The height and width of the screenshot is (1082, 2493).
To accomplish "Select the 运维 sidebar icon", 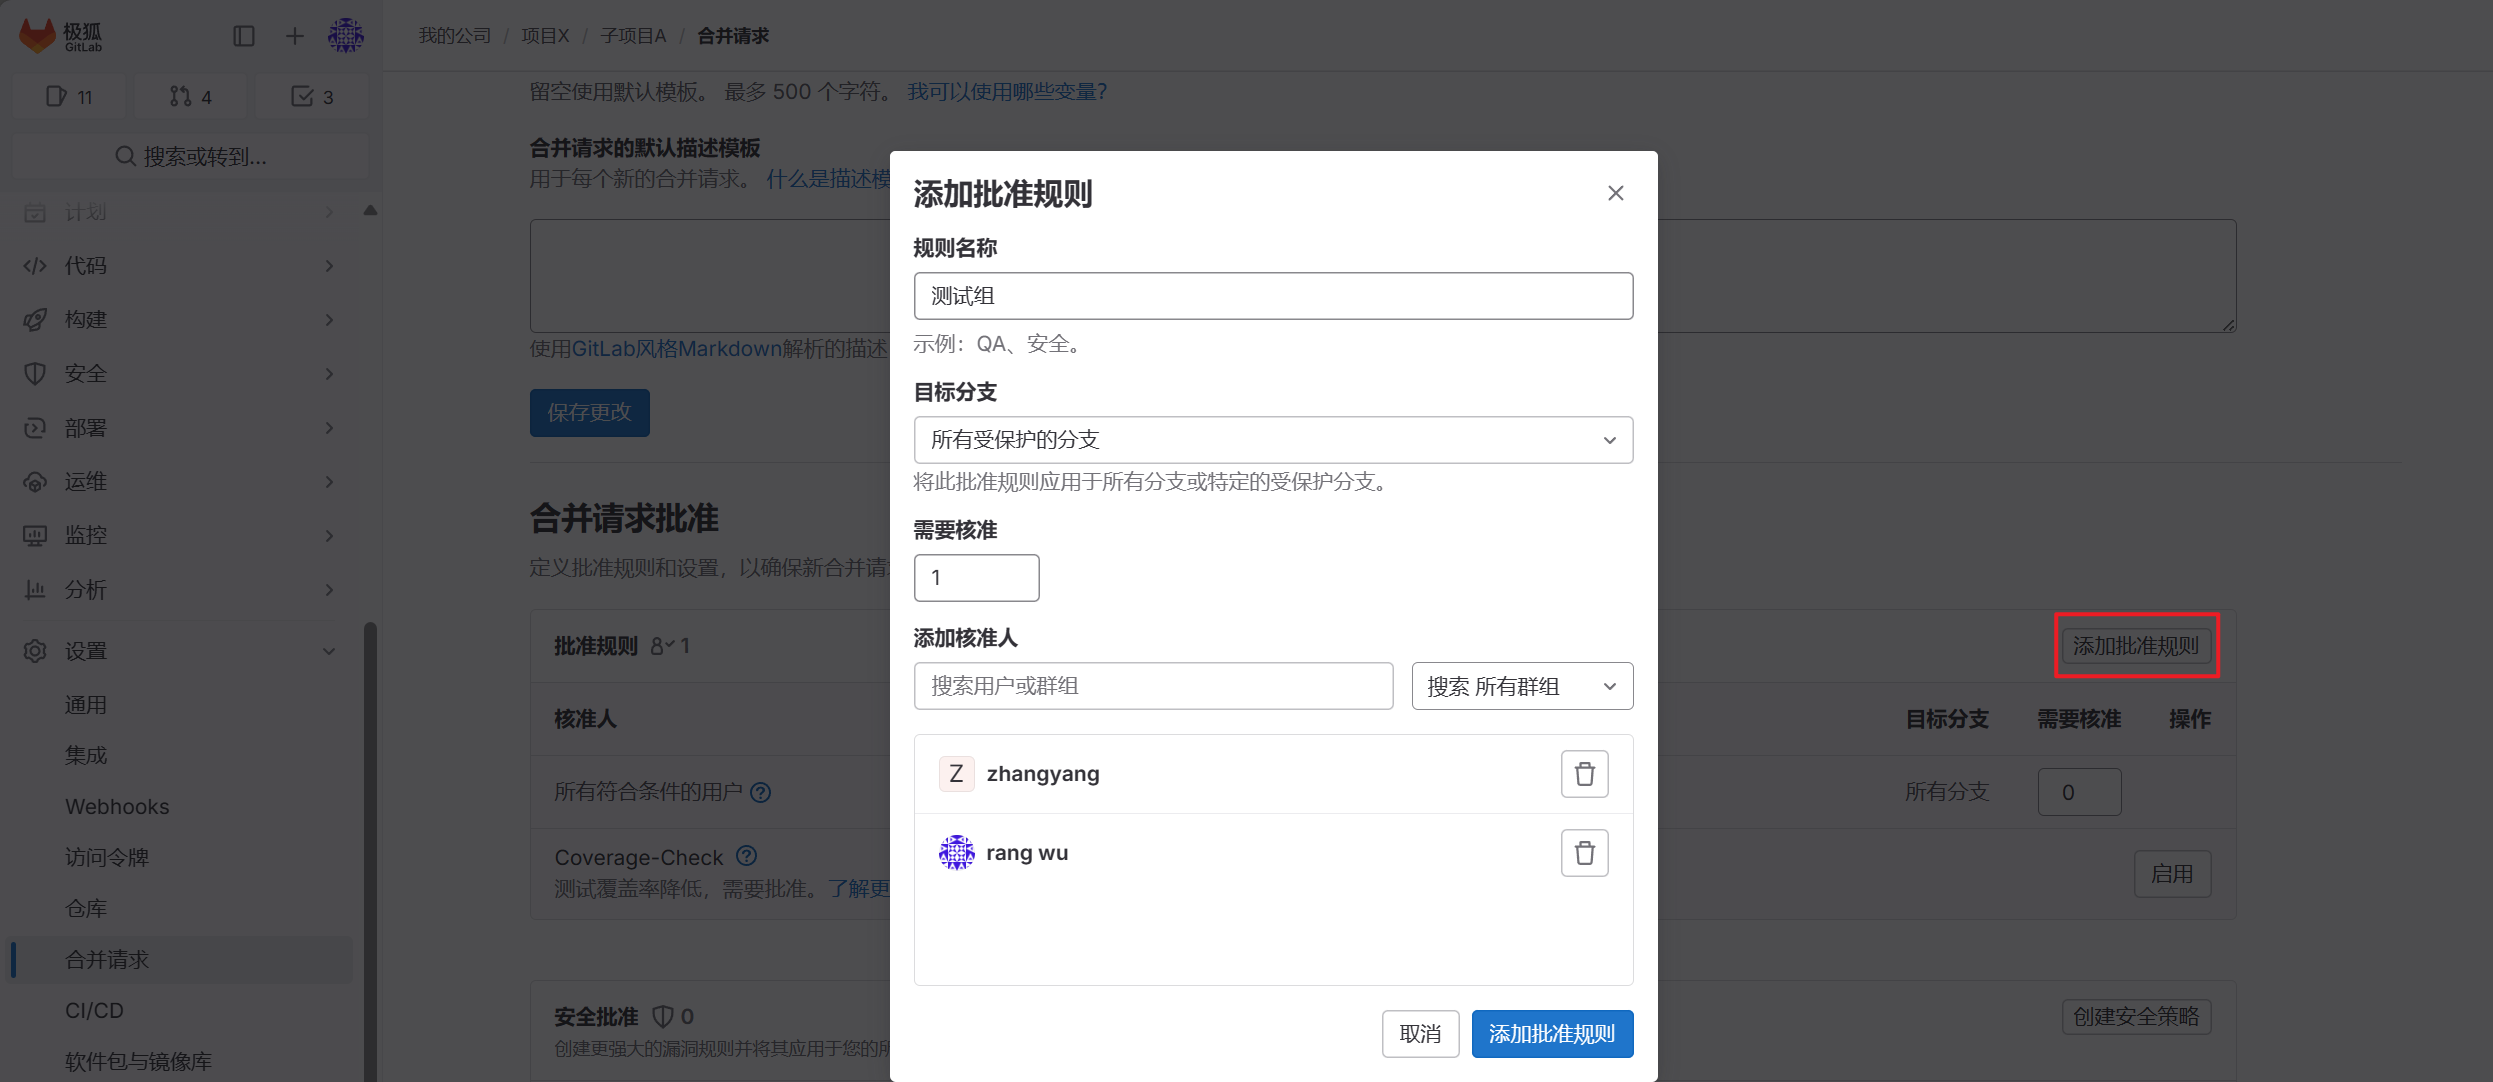I will pos(35,481).
